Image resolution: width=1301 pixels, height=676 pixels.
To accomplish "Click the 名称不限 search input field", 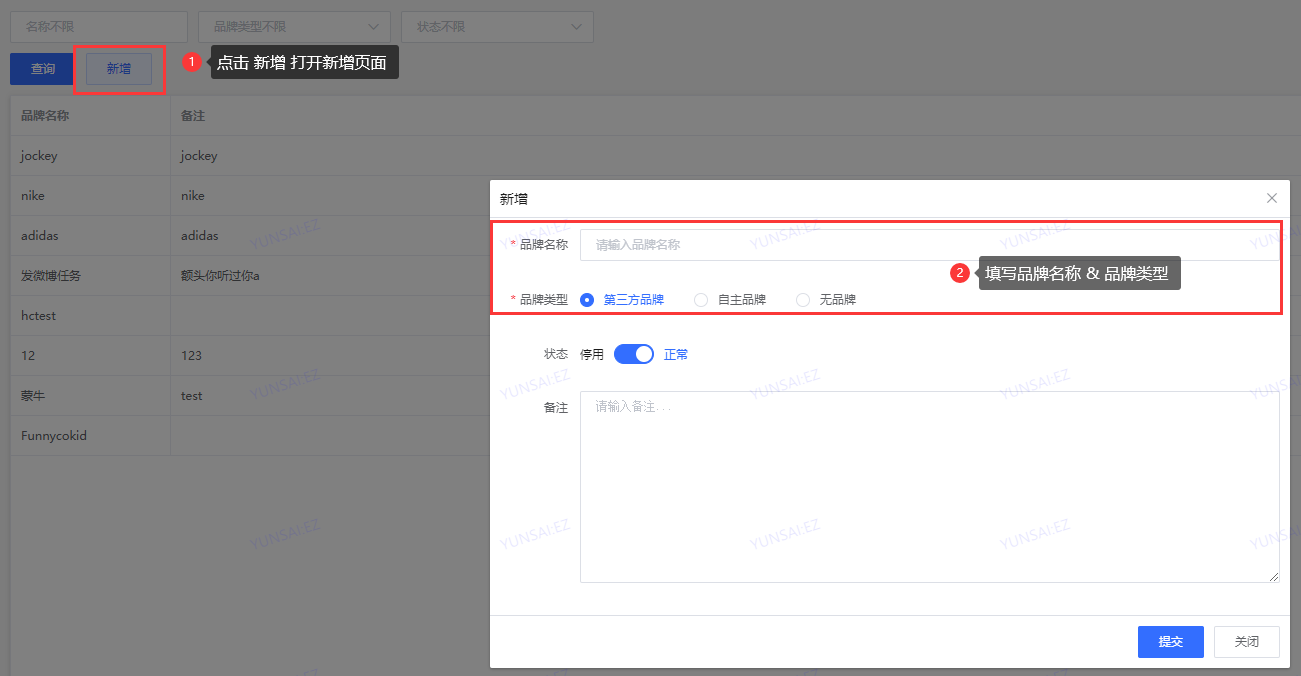I will (x=99, y=27).
